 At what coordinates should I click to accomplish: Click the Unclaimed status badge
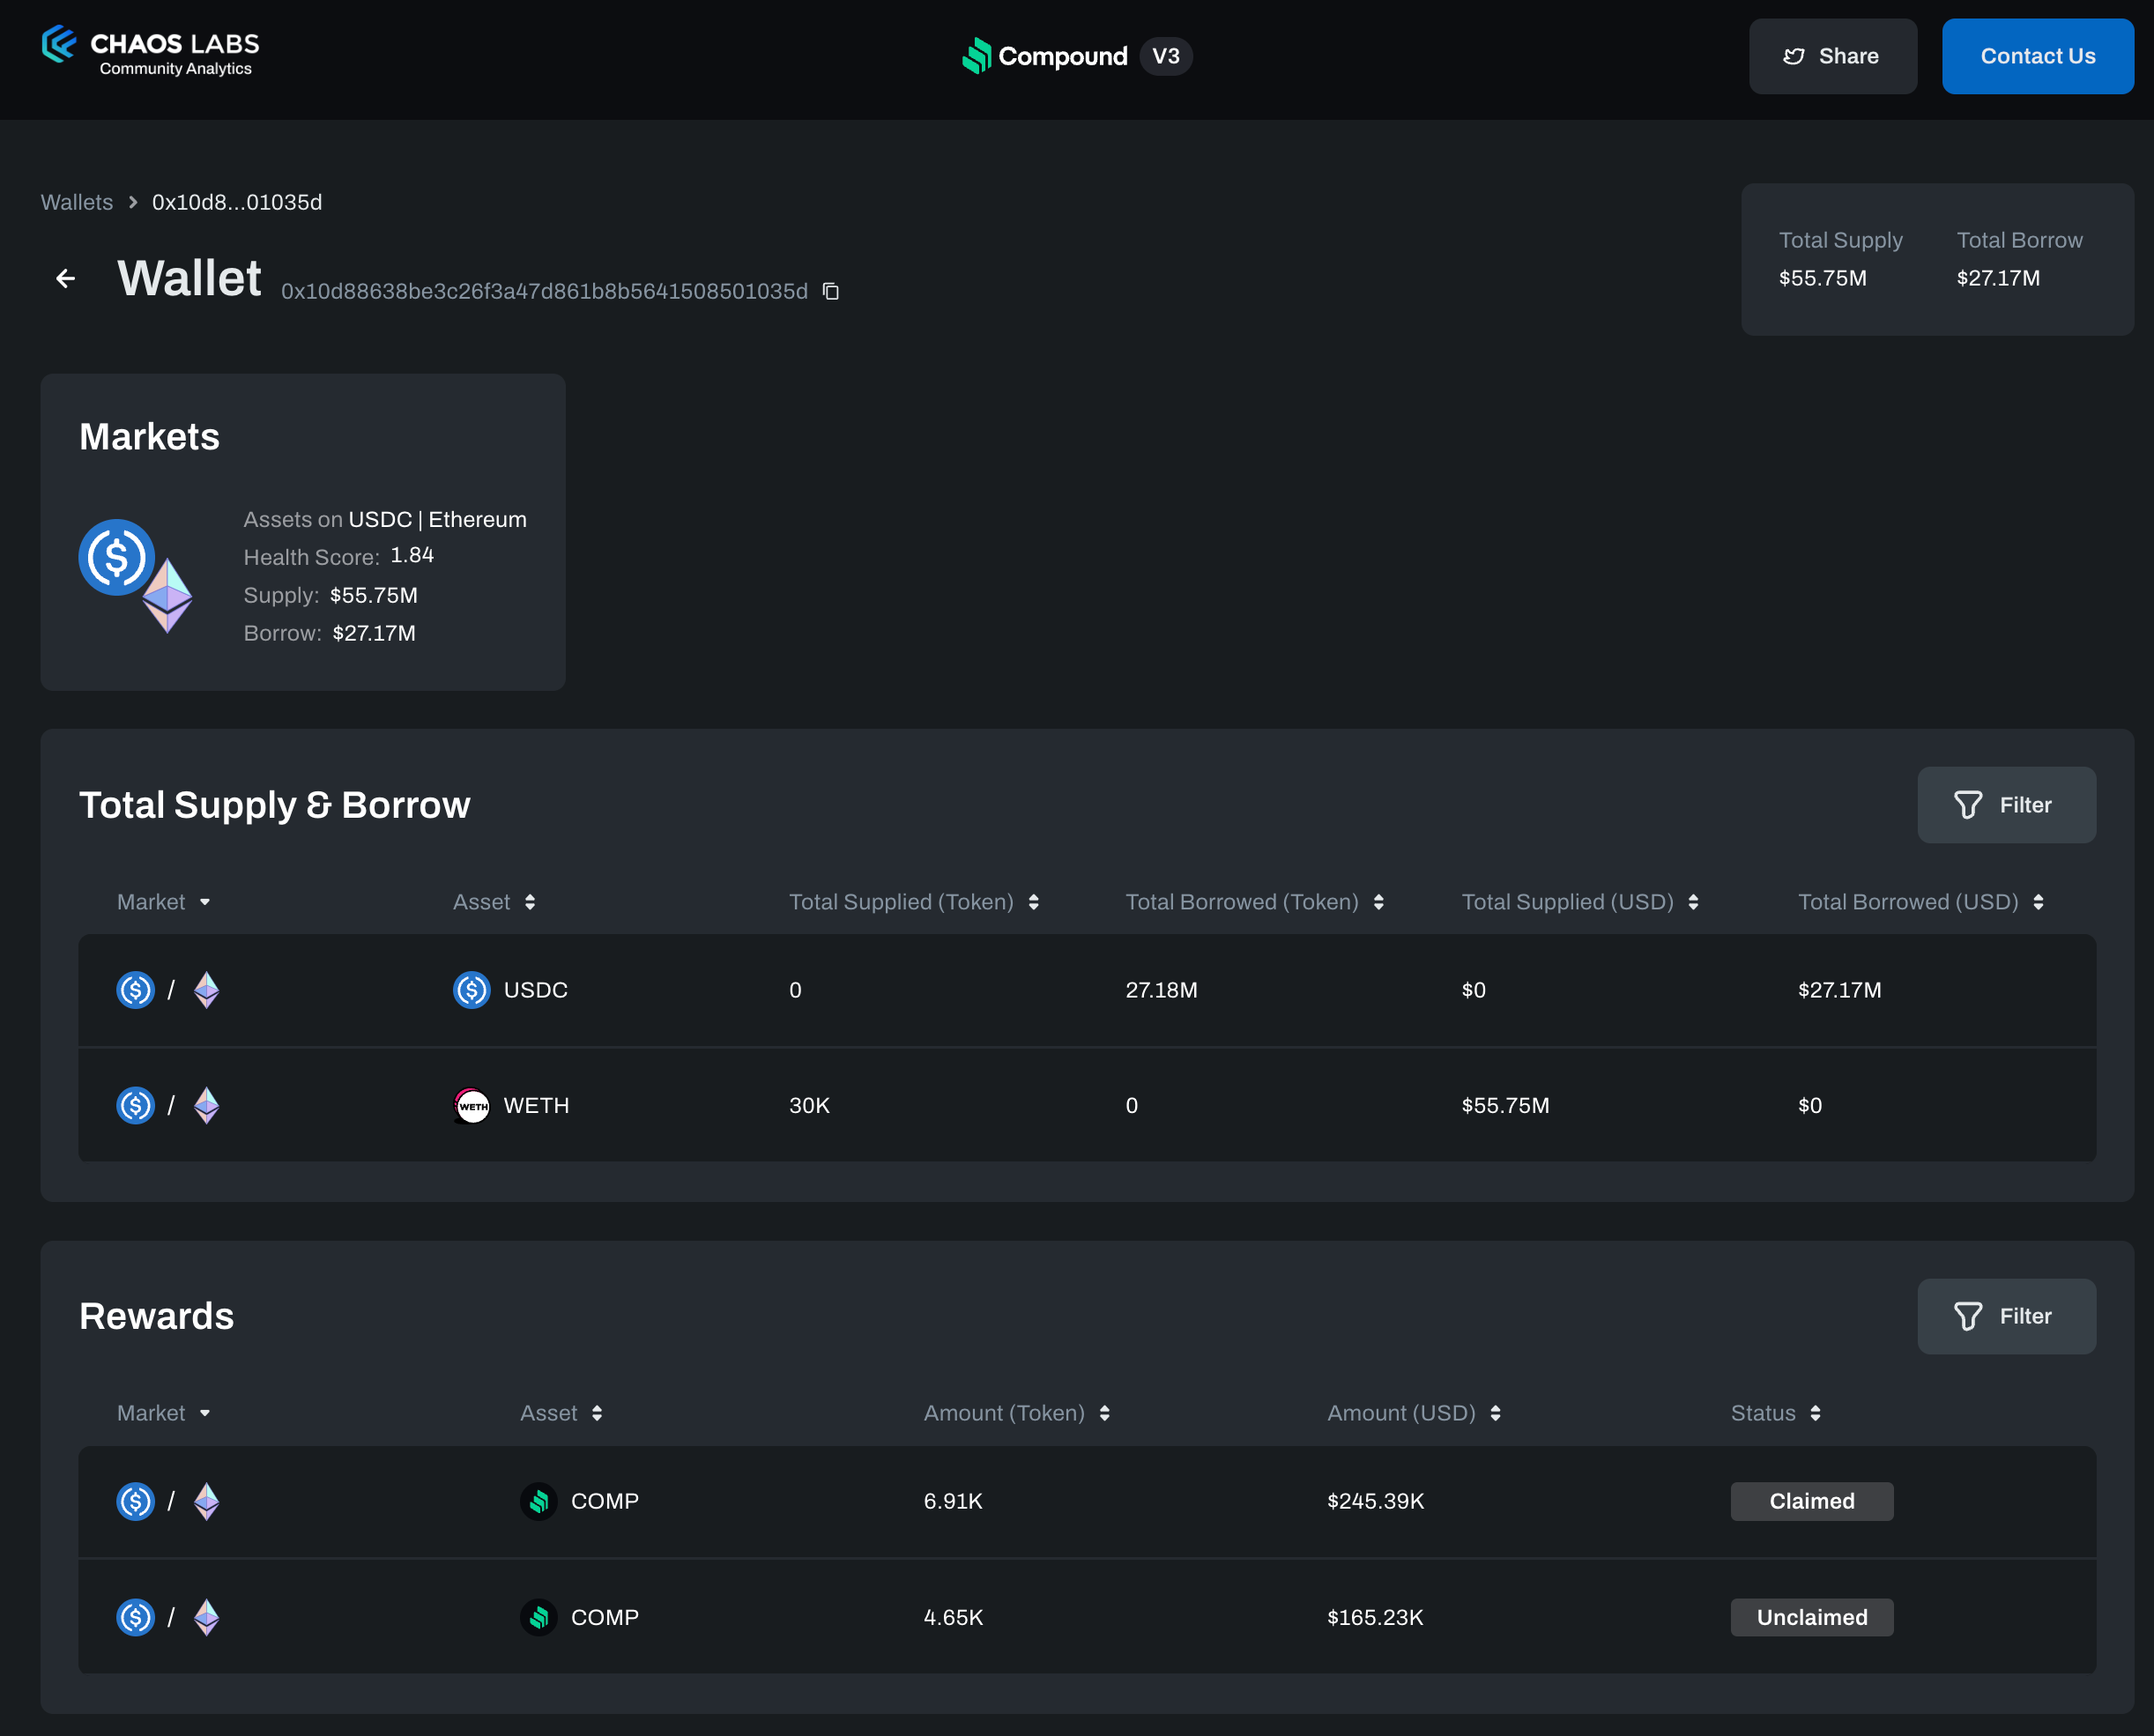pos(1811,1617)
